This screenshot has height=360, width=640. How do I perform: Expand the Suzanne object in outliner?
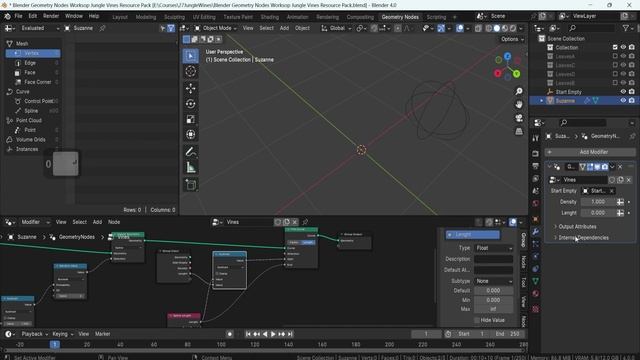pos(541,101)
